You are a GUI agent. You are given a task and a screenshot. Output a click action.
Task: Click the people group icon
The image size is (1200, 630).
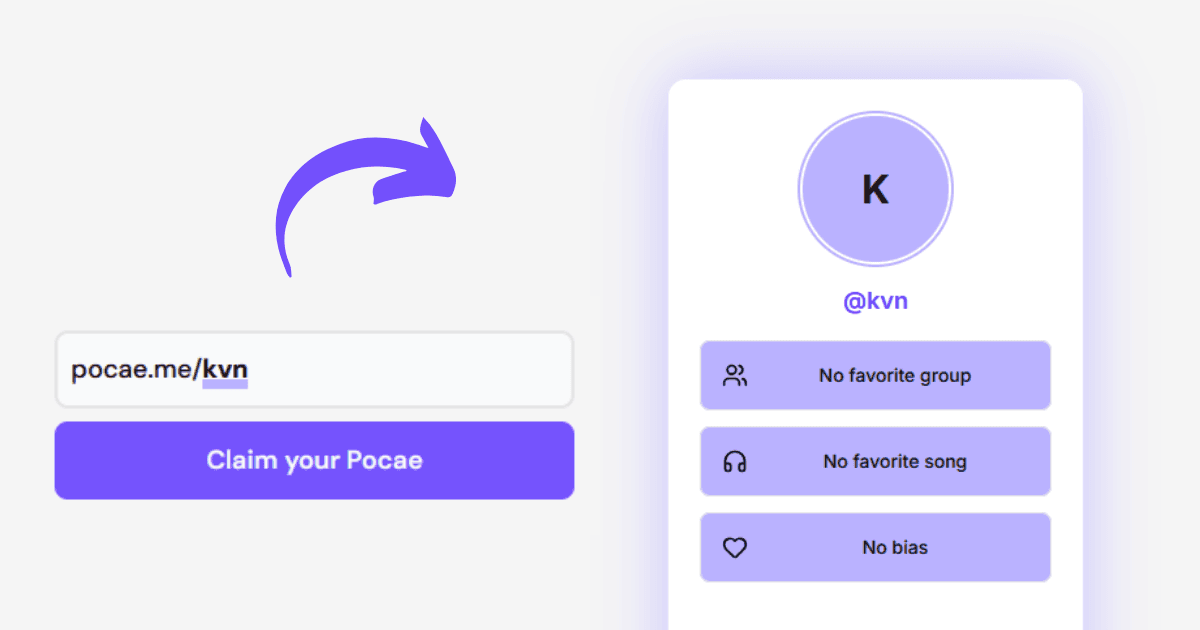(735, 376)
